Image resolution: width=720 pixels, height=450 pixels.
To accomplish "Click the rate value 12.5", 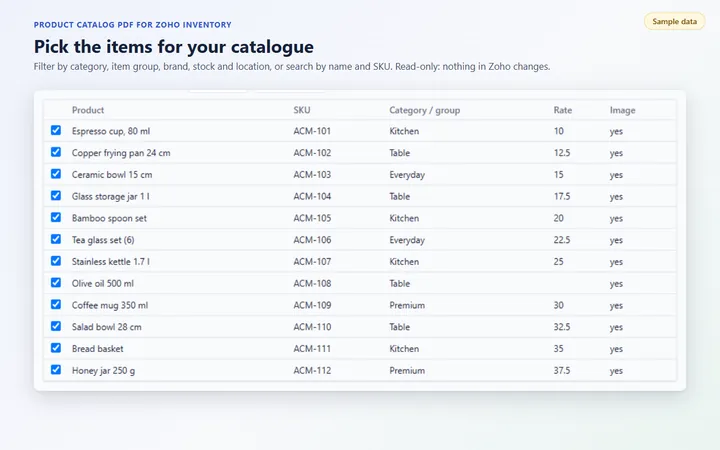I will point(562,153).
